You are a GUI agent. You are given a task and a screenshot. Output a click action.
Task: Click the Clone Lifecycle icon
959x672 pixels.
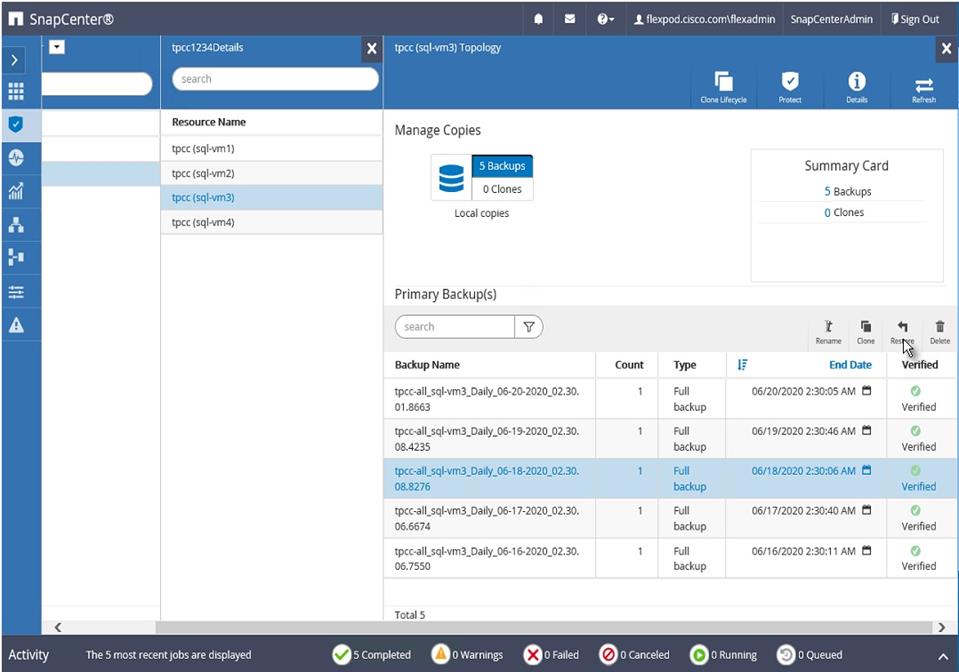[x=724, y=87]
